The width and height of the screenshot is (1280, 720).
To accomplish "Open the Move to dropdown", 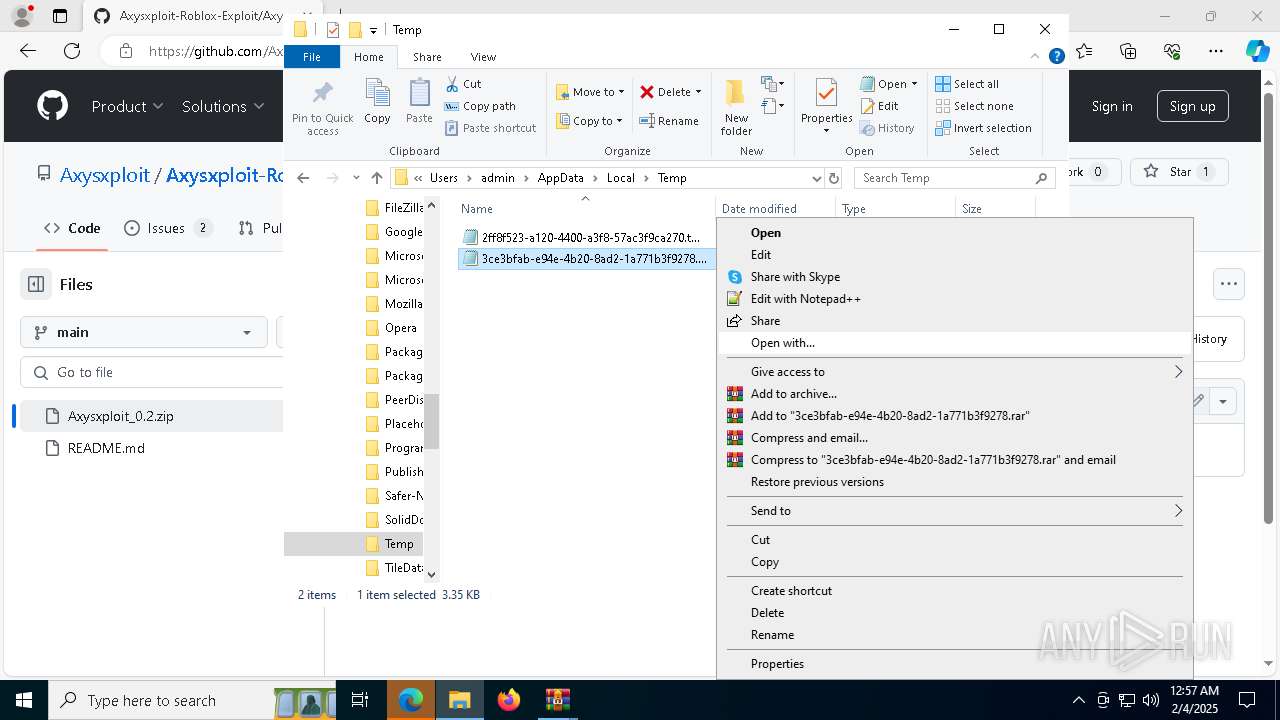I will tap(590, 92).
